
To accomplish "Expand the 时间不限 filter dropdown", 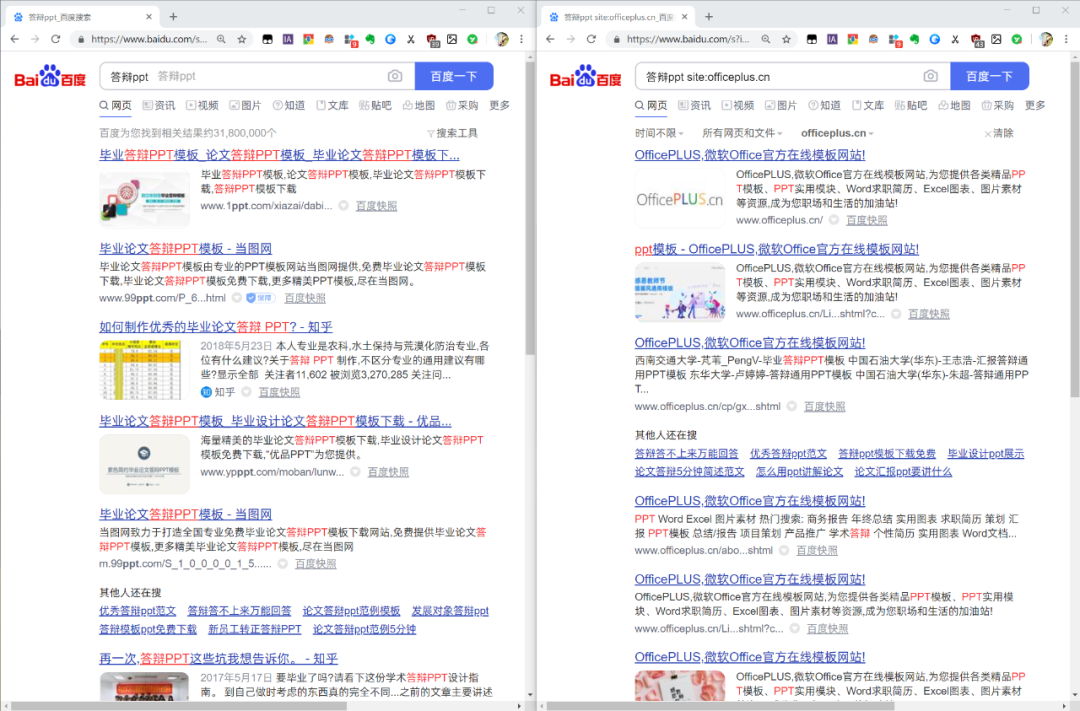I will click(657, 132).
